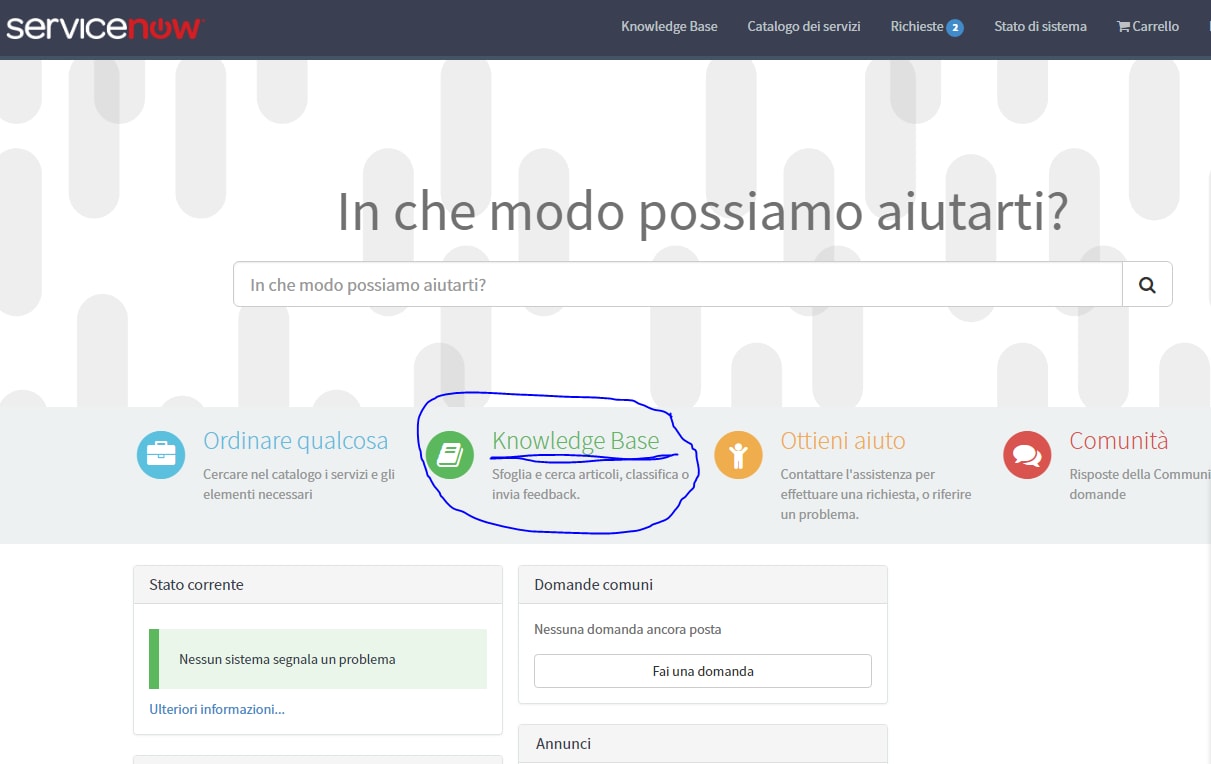Click the Stato corrente panel header

click(x=318, y=584)
